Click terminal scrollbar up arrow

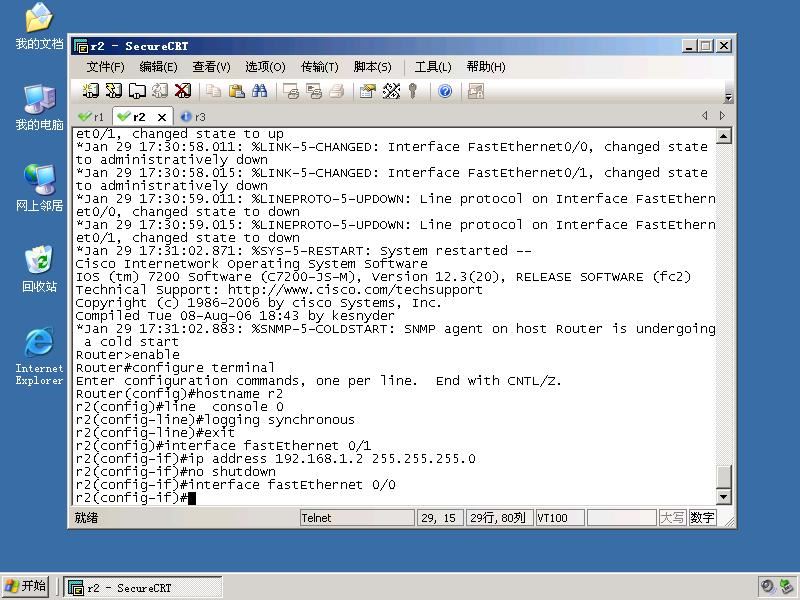pos(723,136)
